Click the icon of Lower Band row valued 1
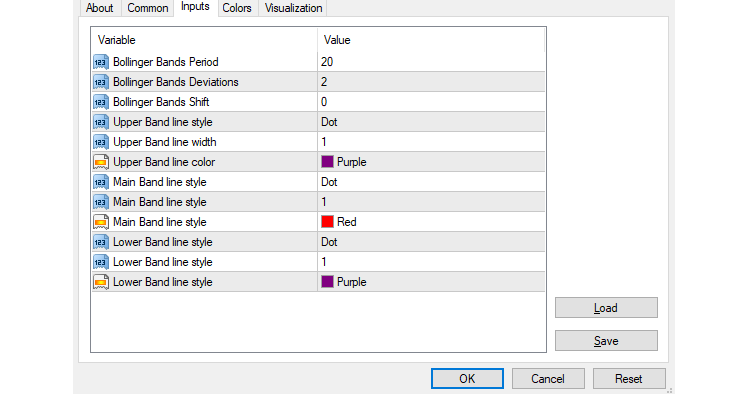 click(x=101, y=263)
